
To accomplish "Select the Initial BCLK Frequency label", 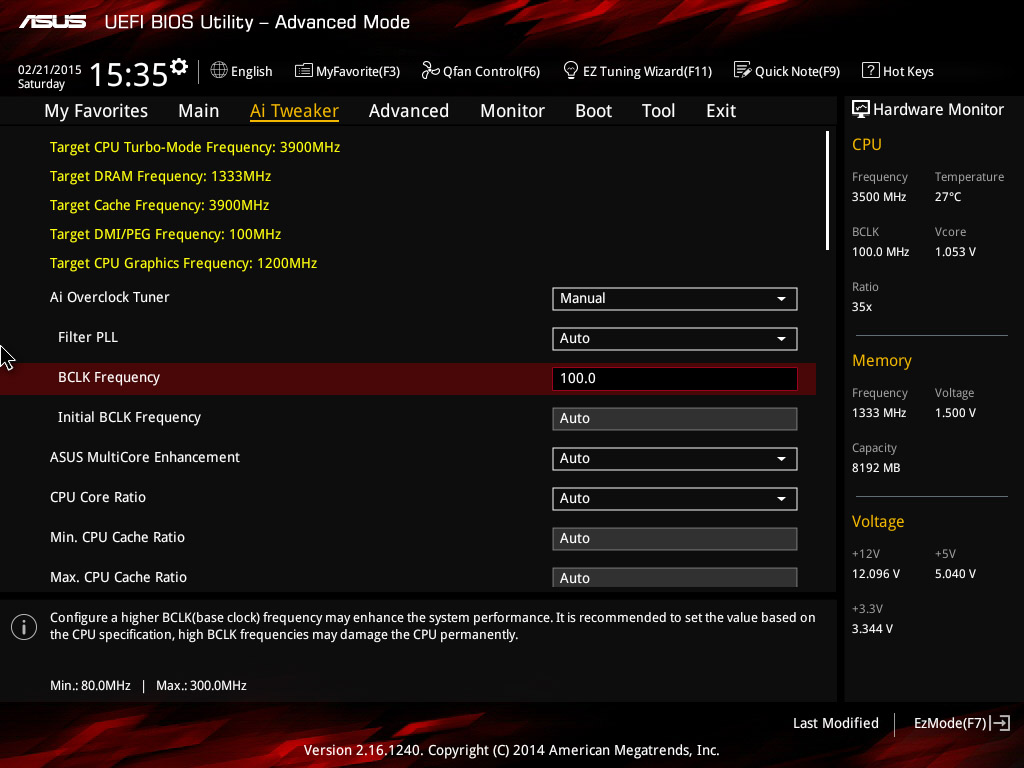I will 129,417.
